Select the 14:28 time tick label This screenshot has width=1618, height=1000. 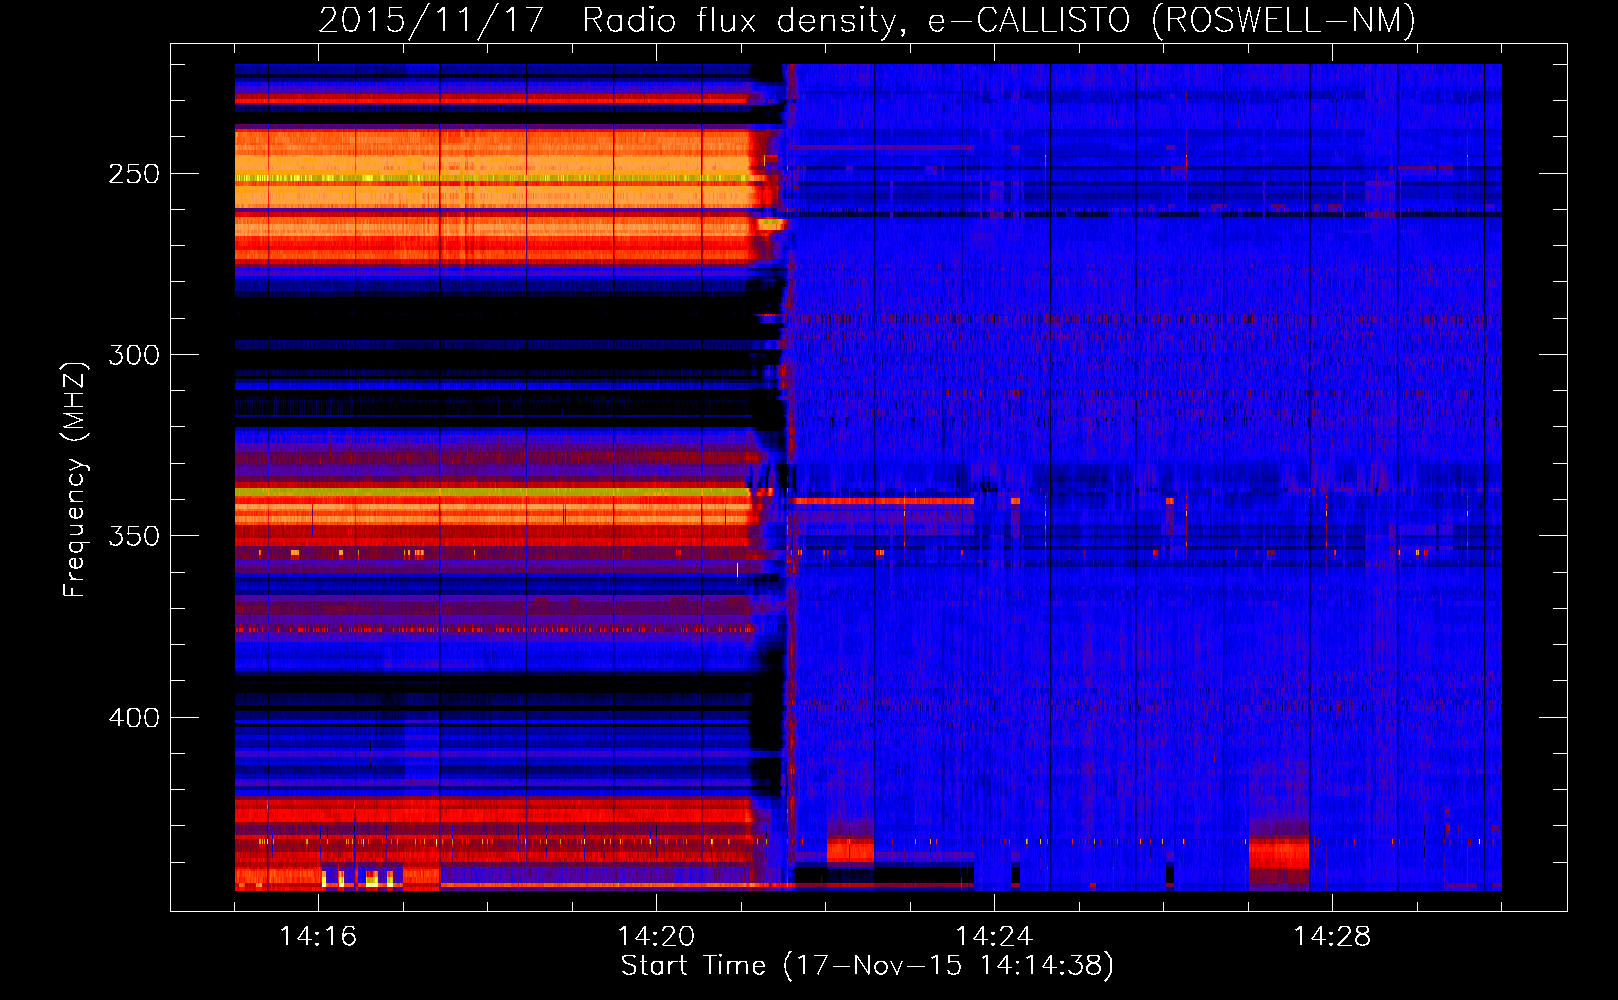1331,937
